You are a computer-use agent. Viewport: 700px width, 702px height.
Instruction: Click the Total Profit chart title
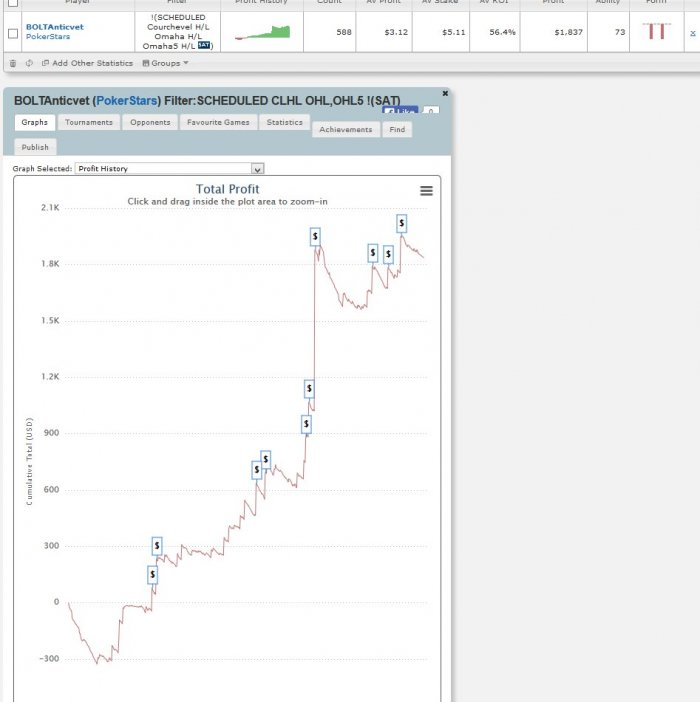coord(227,189)
